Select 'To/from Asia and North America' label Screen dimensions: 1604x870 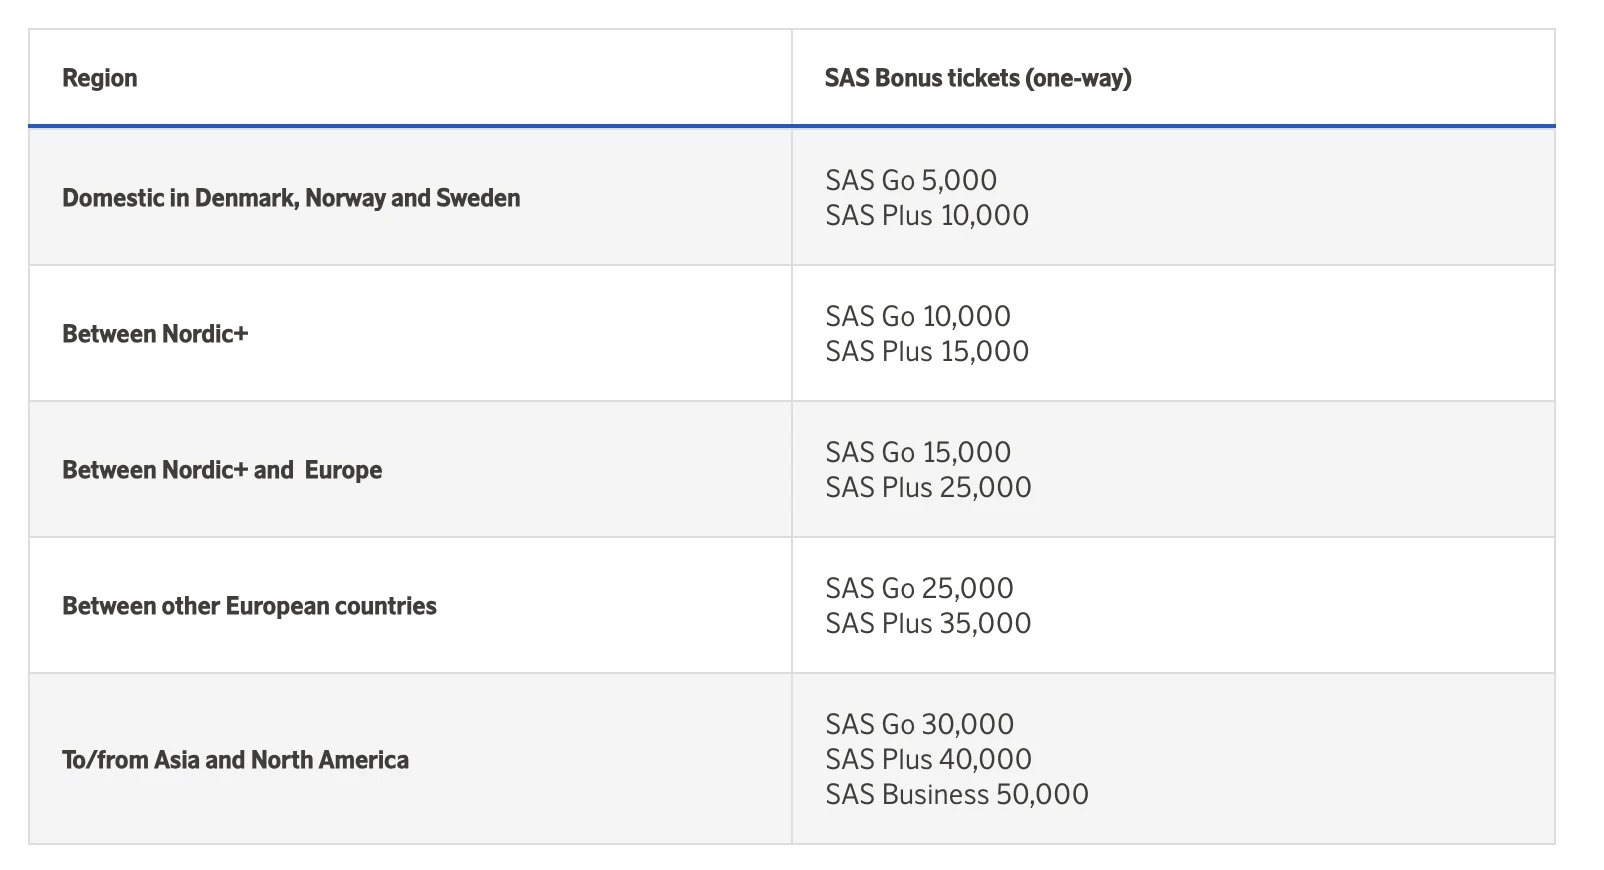pyautogui.click(x=235, y=760)
